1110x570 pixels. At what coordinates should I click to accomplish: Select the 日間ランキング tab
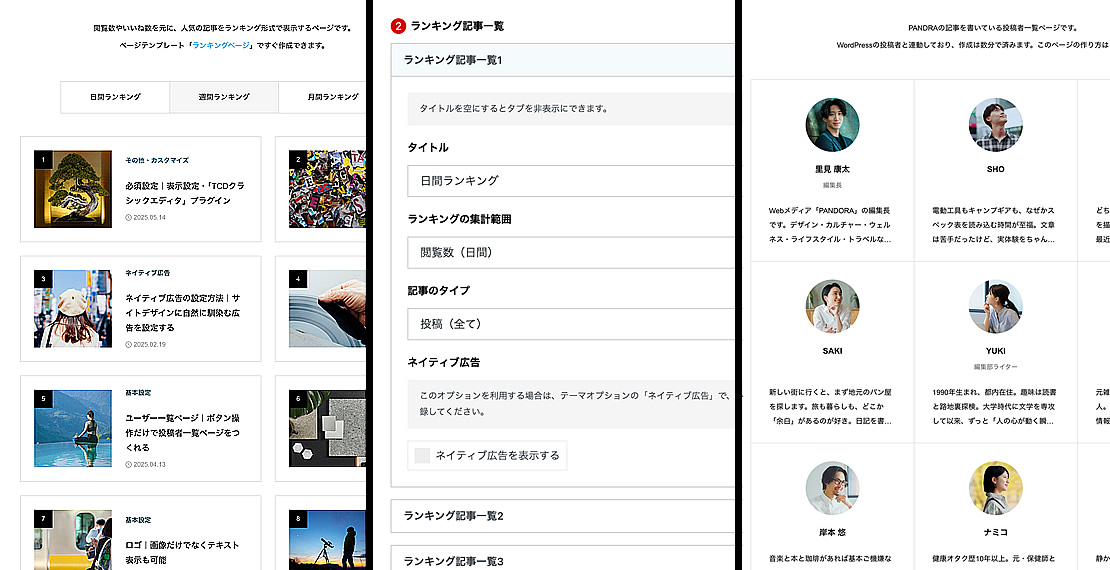115,97
